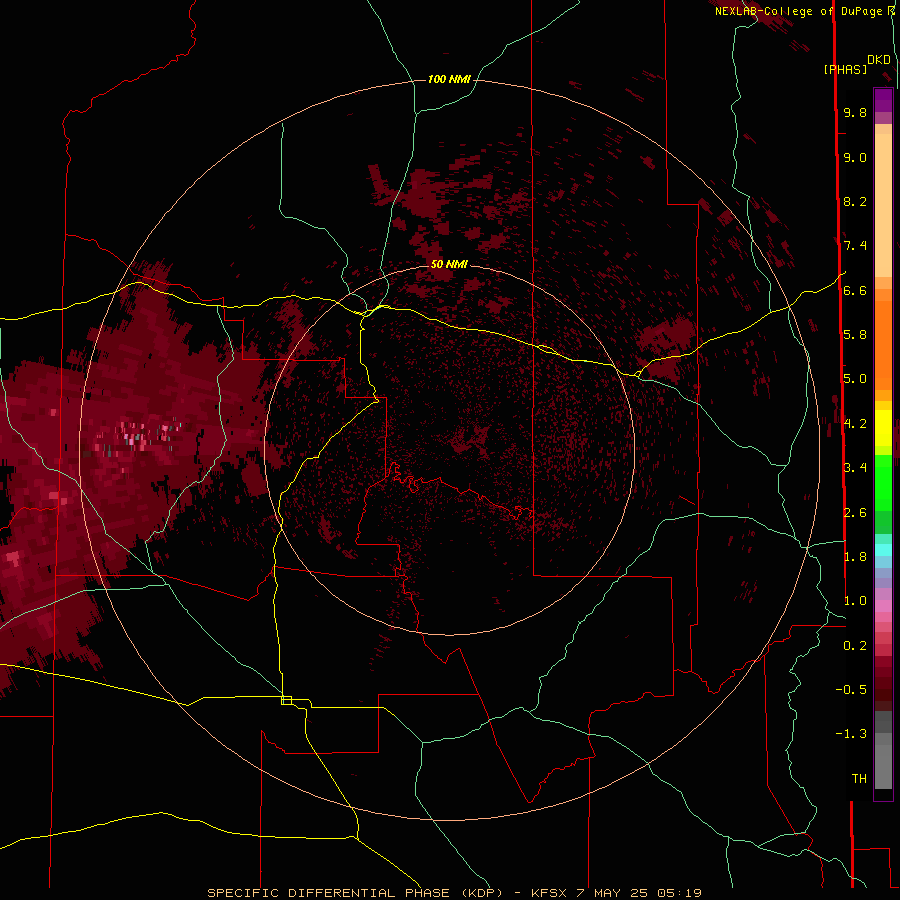Click the "50 NMI" range ring label
900x900 pixels.
tap(449, 264)
